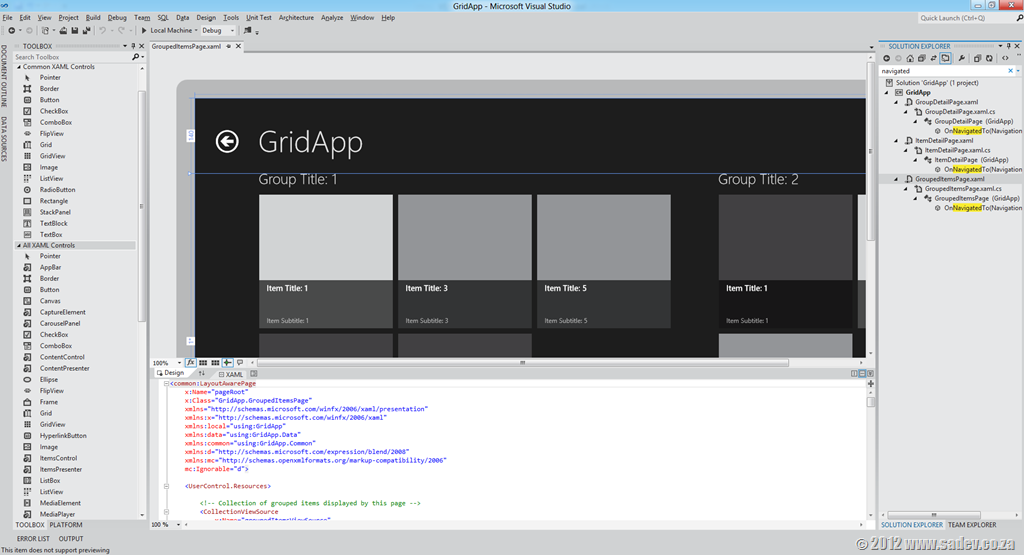Select the Item Title: 3 tile in designer
The image size is (1024, 555).
coord(464,261)
